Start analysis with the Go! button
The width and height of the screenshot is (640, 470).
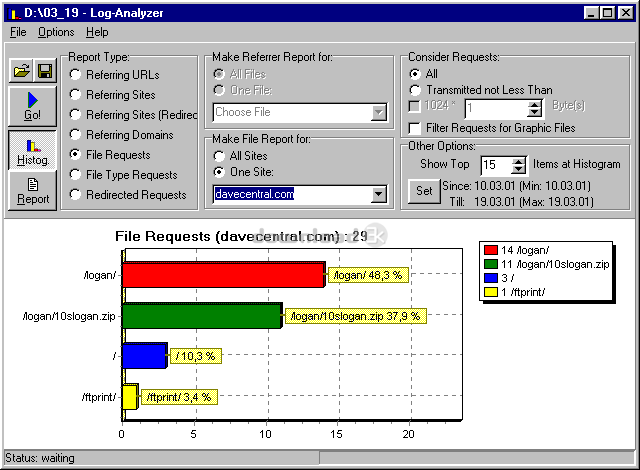32,106
